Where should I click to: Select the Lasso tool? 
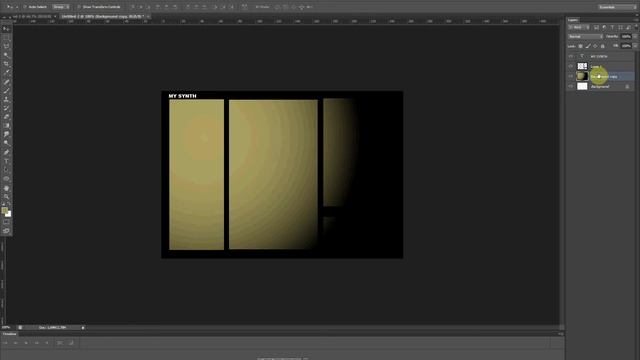[6, 47]
